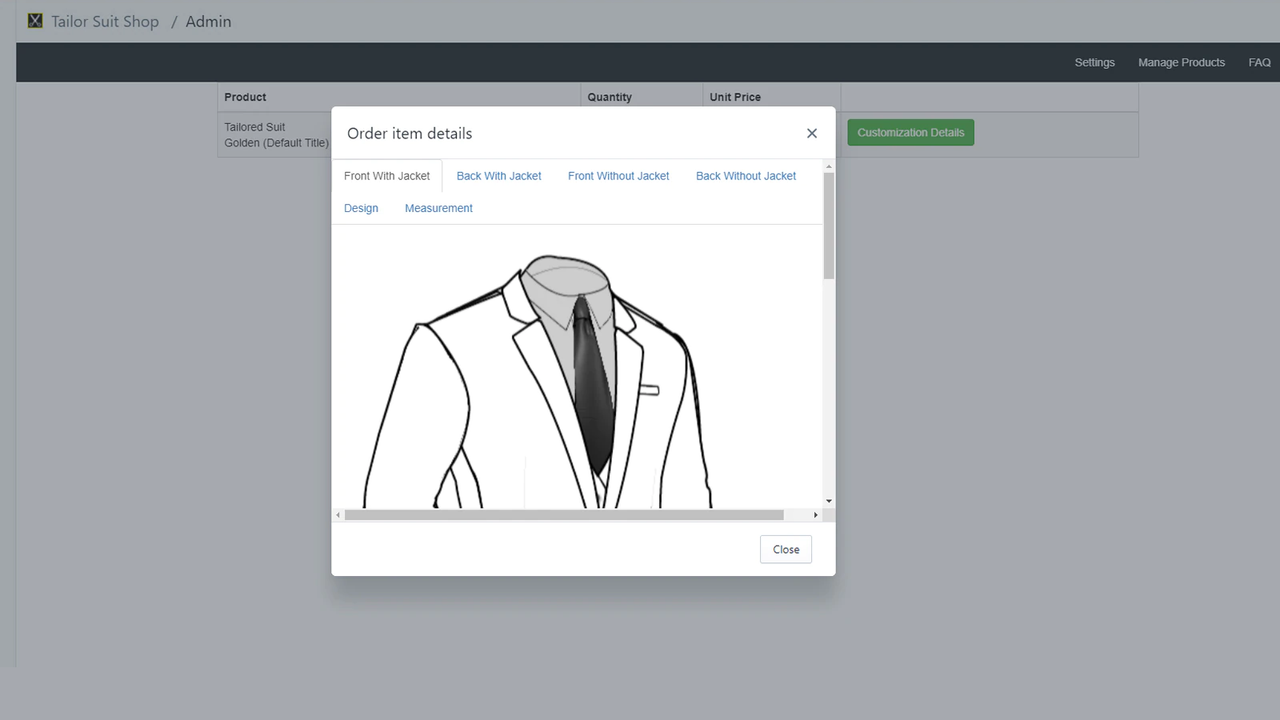
Task: Click the vertical scrollbar up arrow
Action: point(829,165)
